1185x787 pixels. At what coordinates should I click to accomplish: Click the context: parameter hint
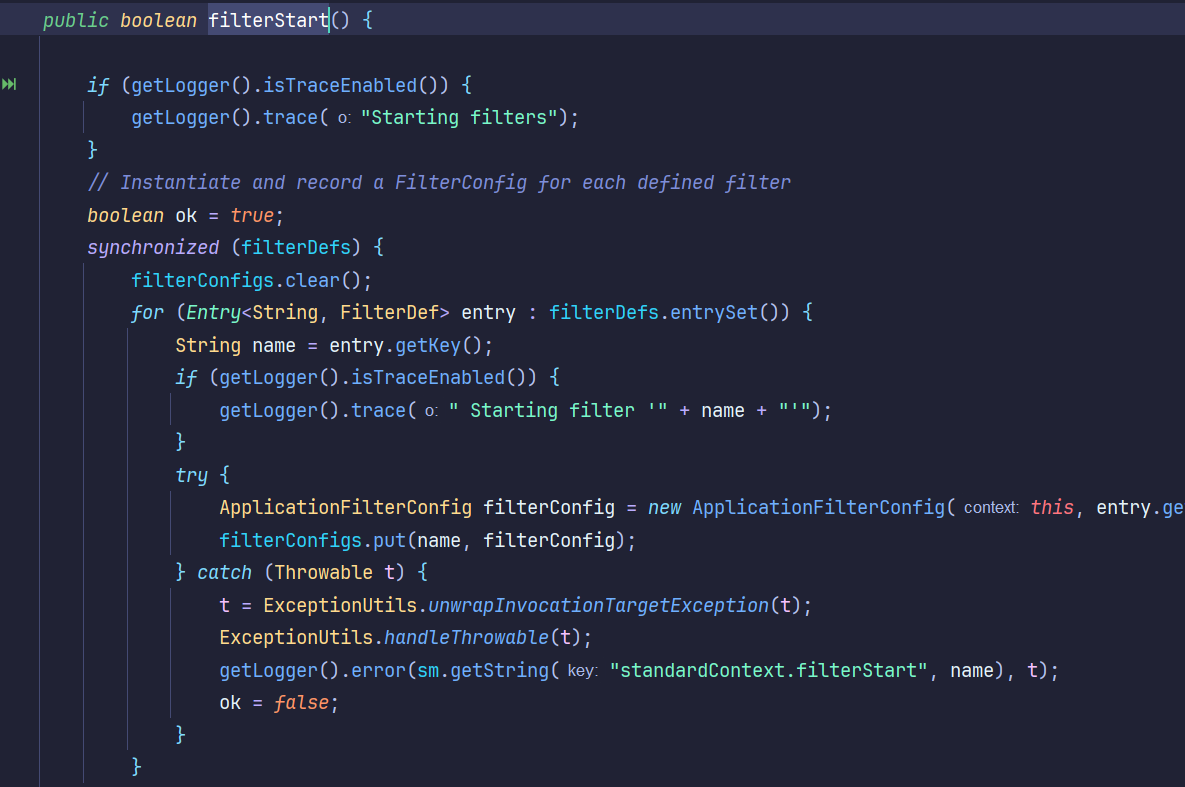[x=992, y=508]
